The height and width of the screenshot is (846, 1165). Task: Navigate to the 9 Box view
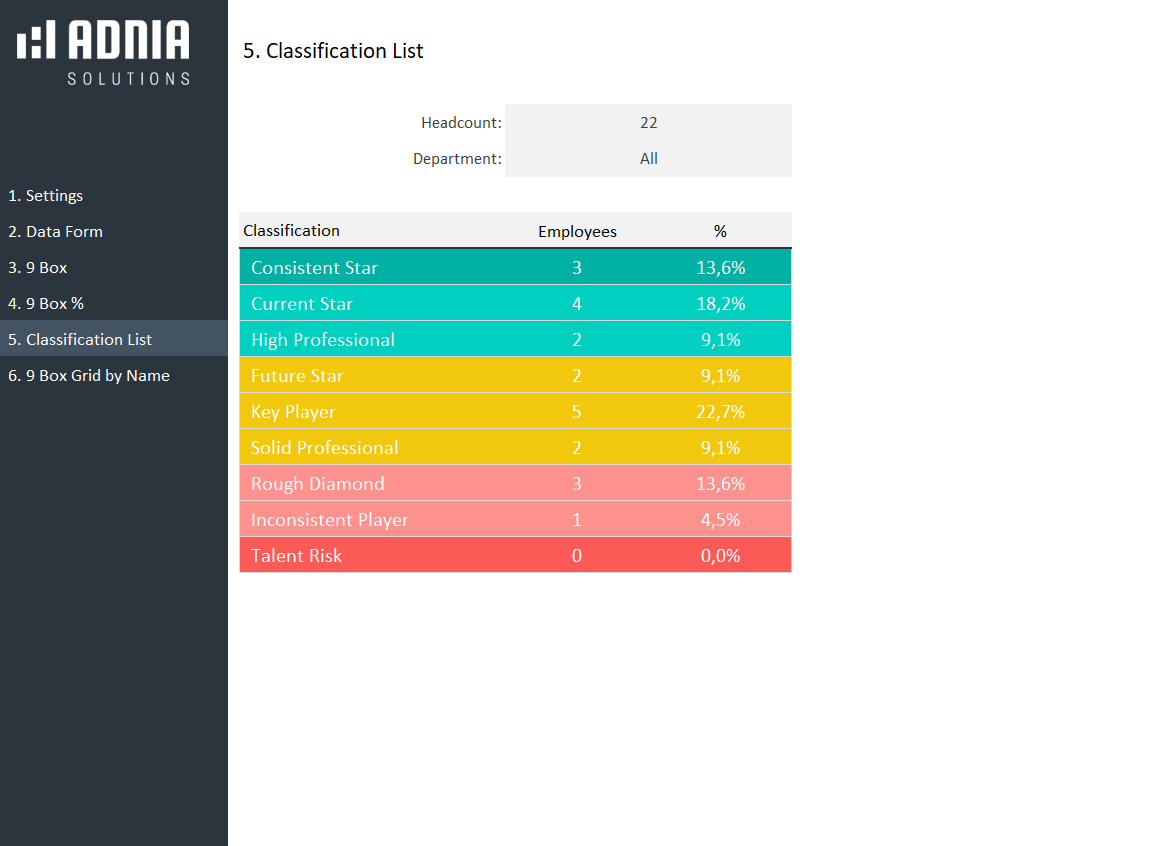[x=39, y=268]
